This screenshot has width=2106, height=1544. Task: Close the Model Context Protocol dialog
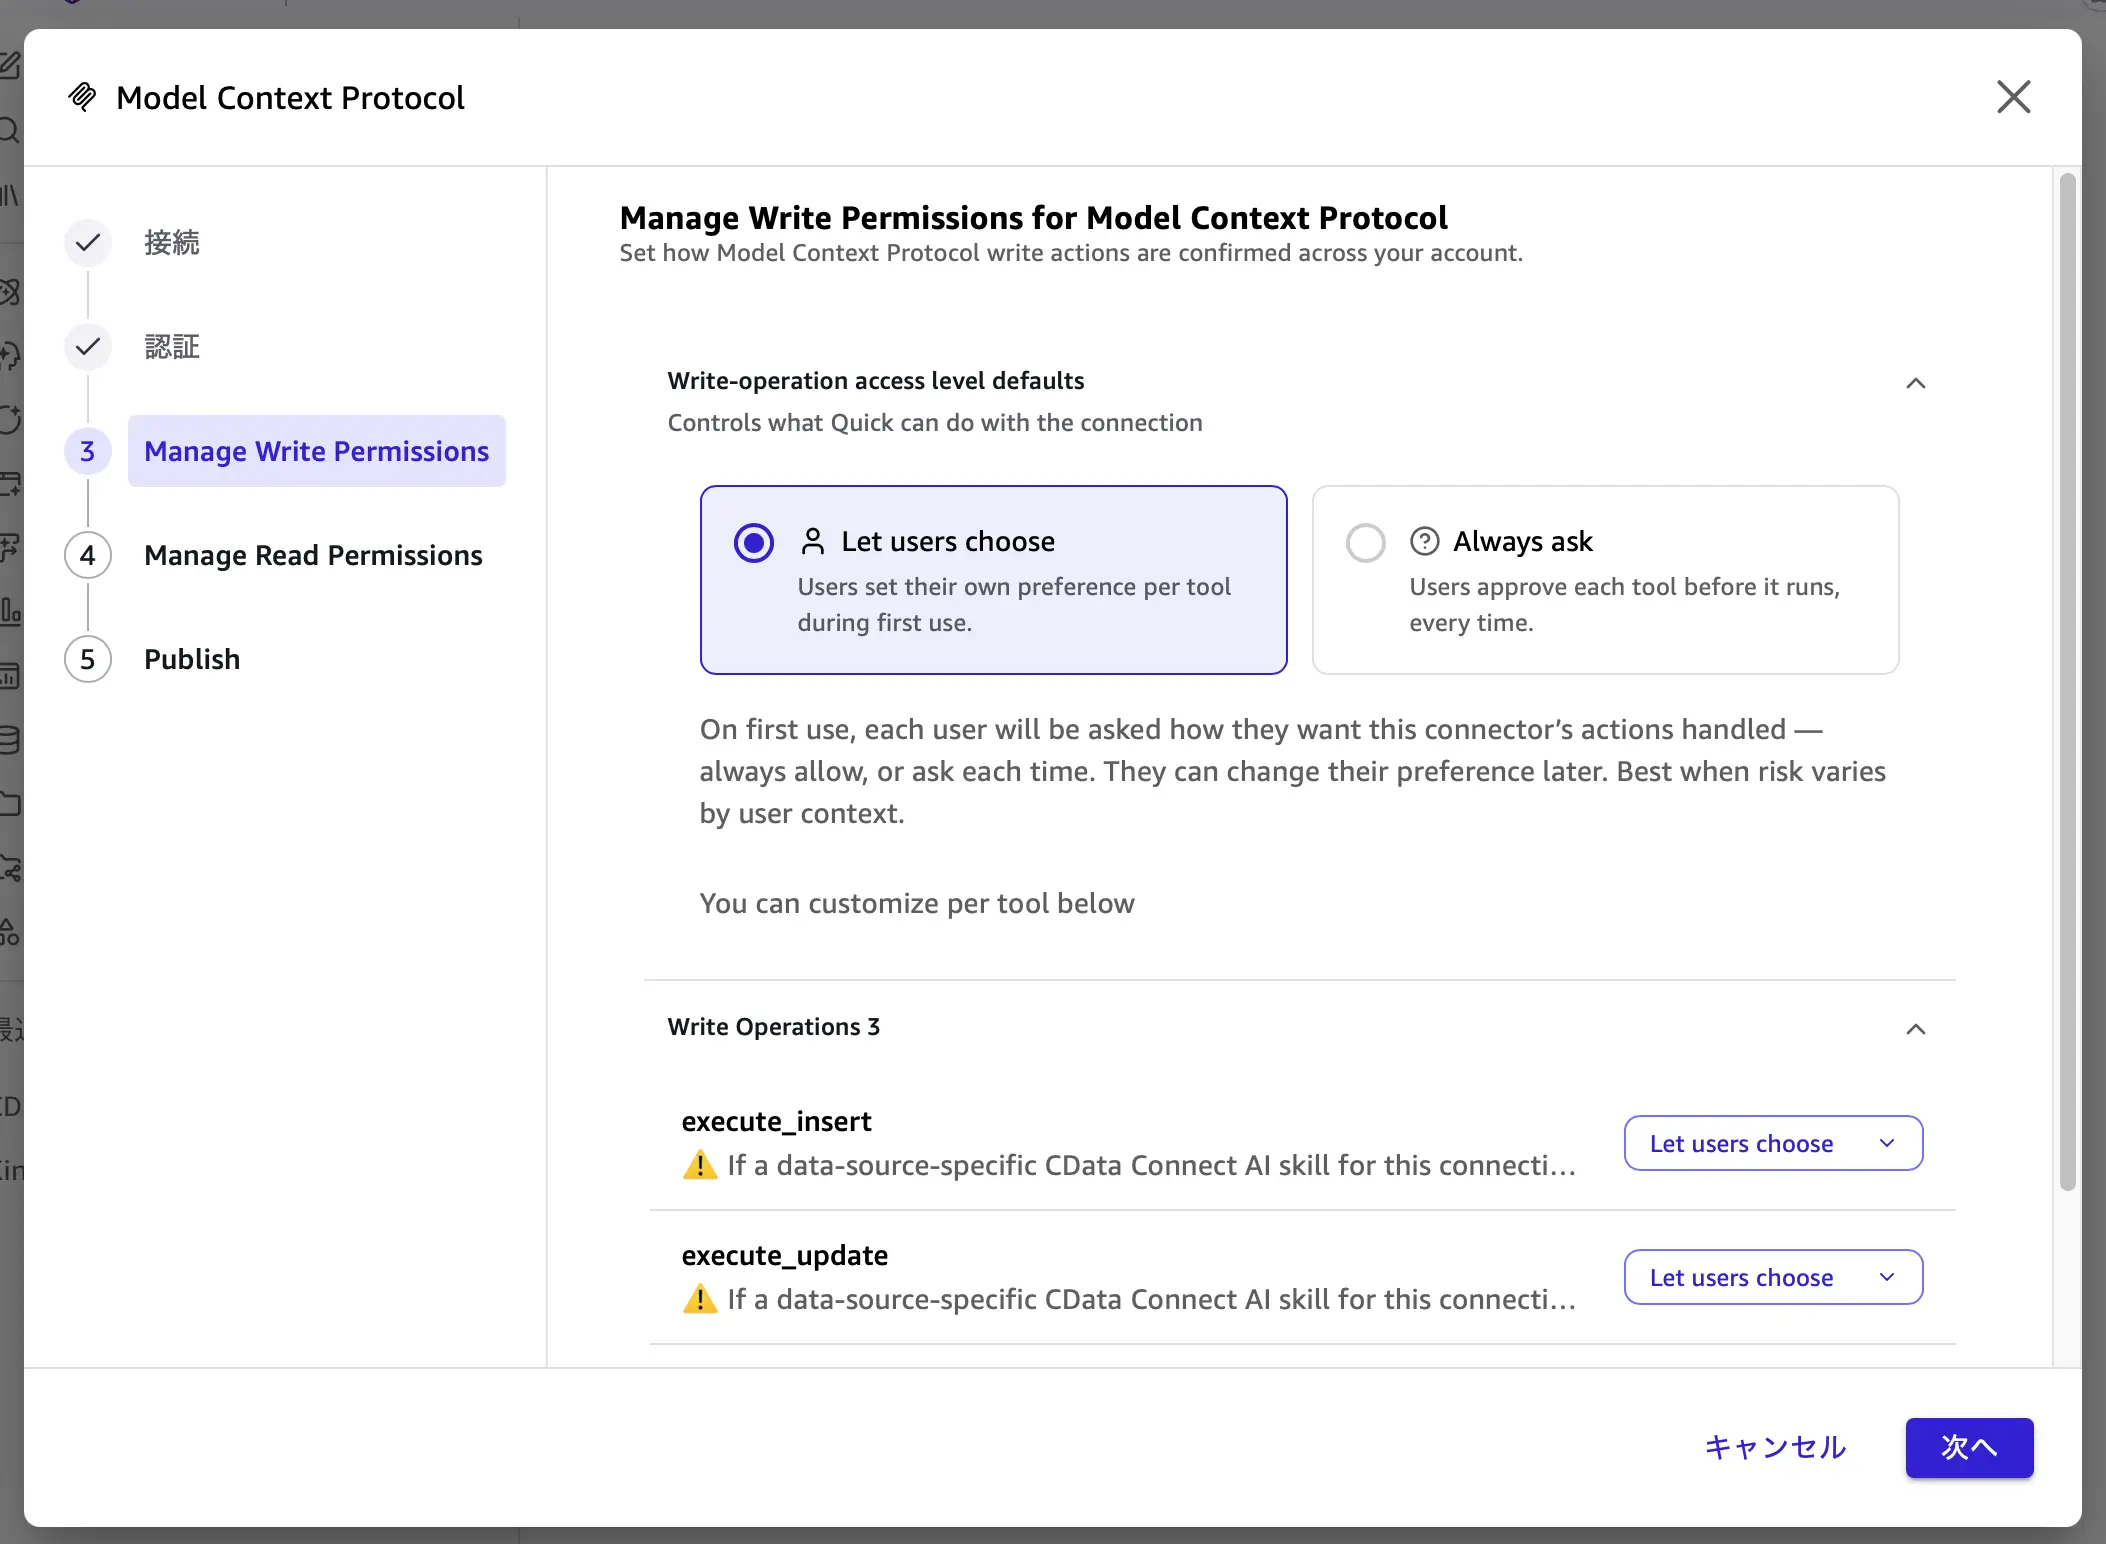(2013, 97)
